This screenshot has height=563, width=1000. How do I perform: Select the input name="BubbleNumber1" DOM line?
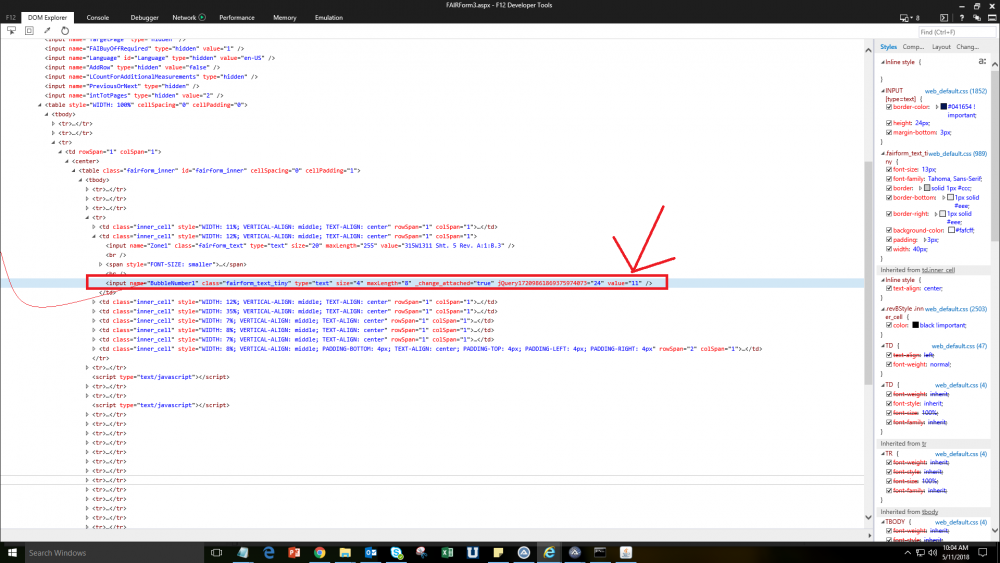coord(379,283)
